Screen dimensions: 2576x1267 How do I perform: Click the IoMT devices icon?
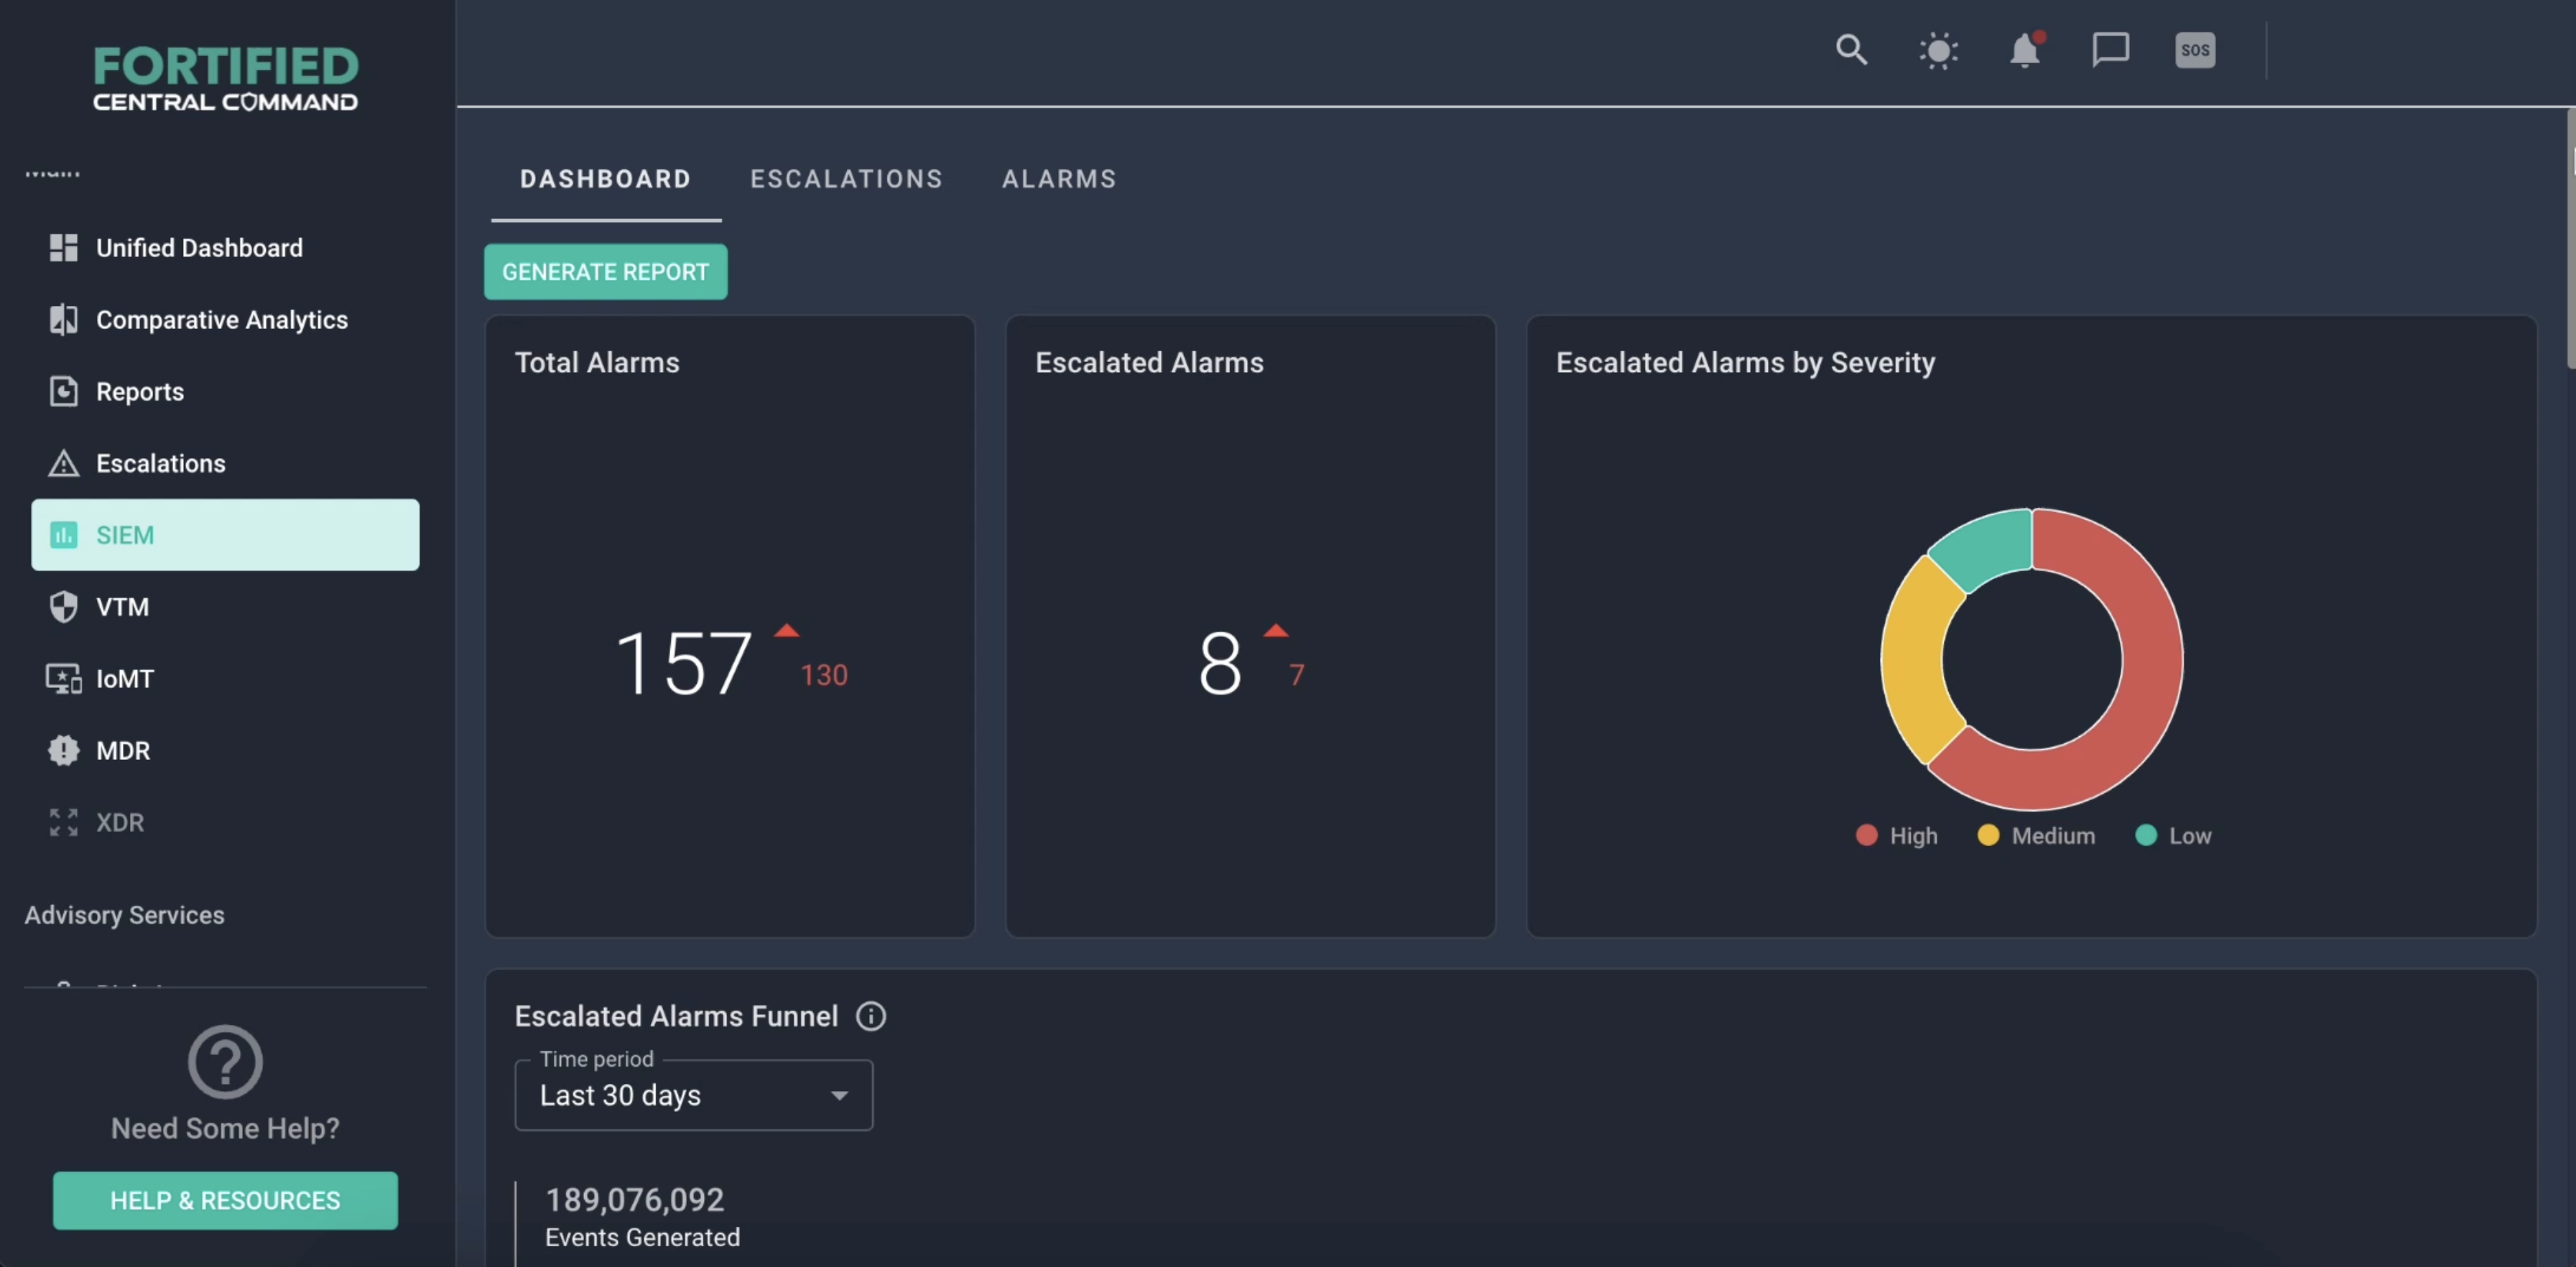[x=63, y=679]
